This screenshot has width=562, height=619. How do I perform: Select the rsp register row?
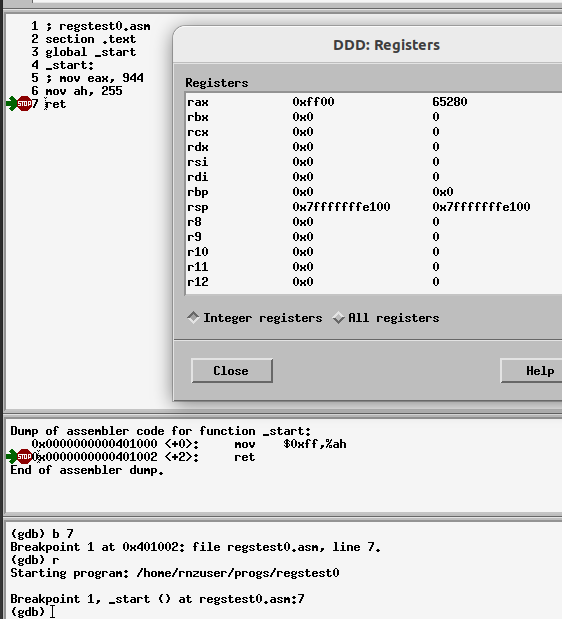[374, 207]
